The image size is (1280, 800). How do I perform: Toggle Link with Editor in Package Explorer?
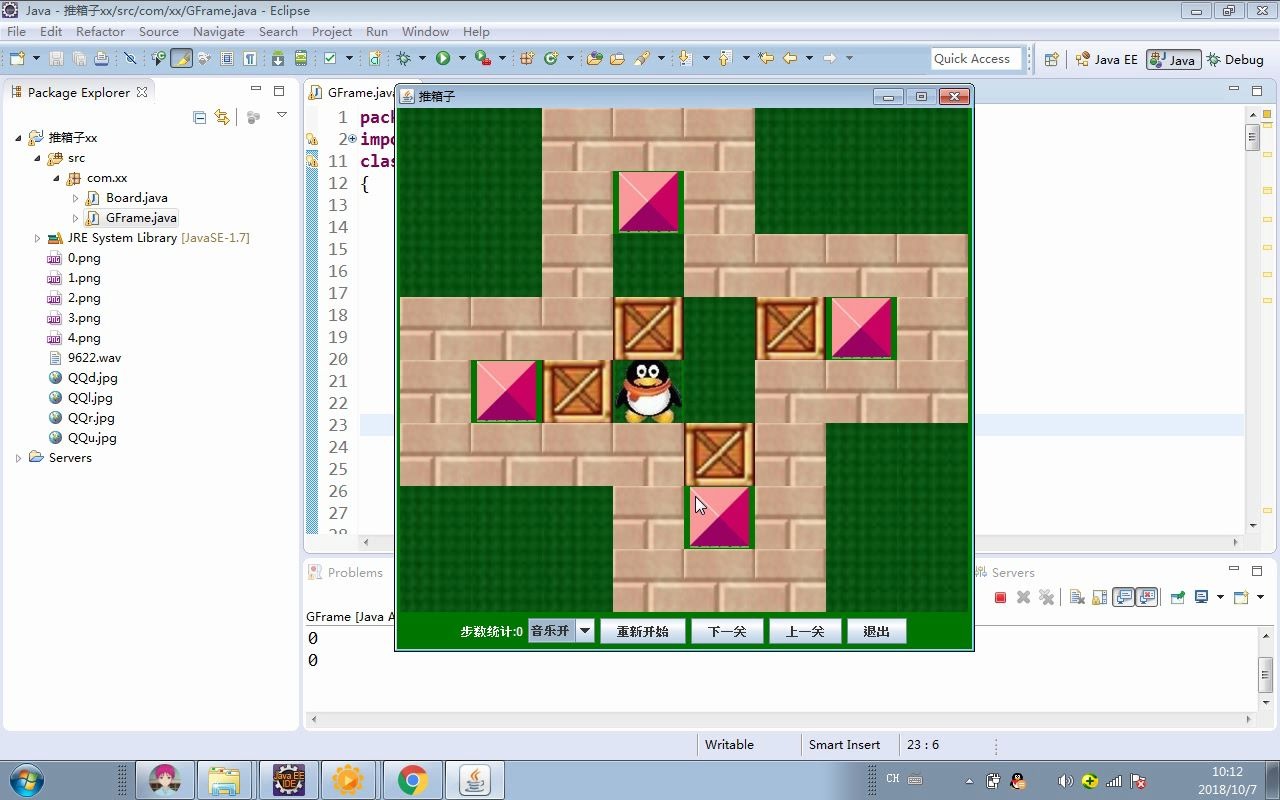(222, 117)
